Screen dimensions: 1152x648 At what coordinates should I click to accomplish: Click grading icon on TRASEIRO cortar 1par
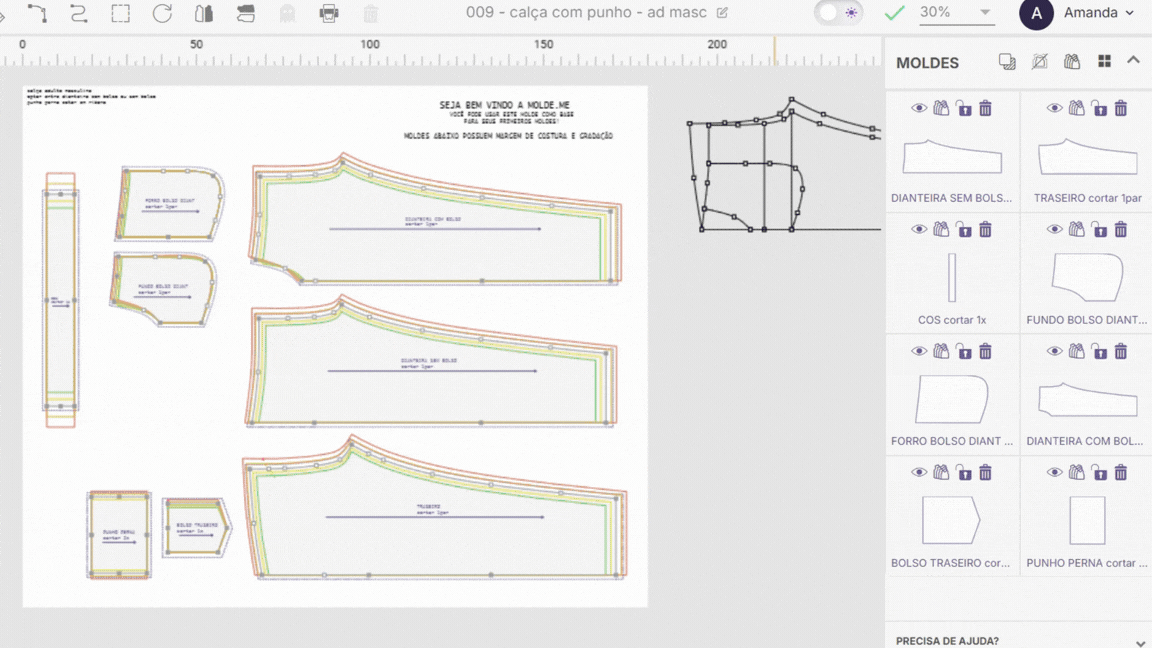tap(1076, 108)
